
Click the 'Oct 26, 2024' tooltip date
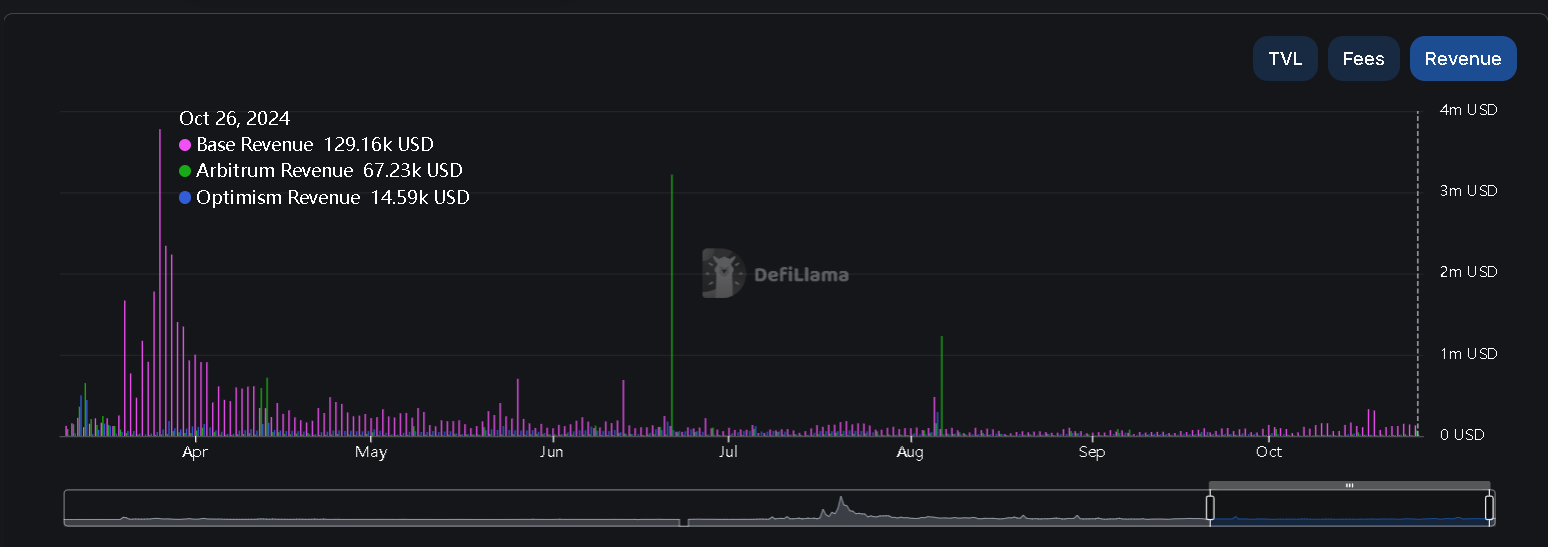click(235, 118)
